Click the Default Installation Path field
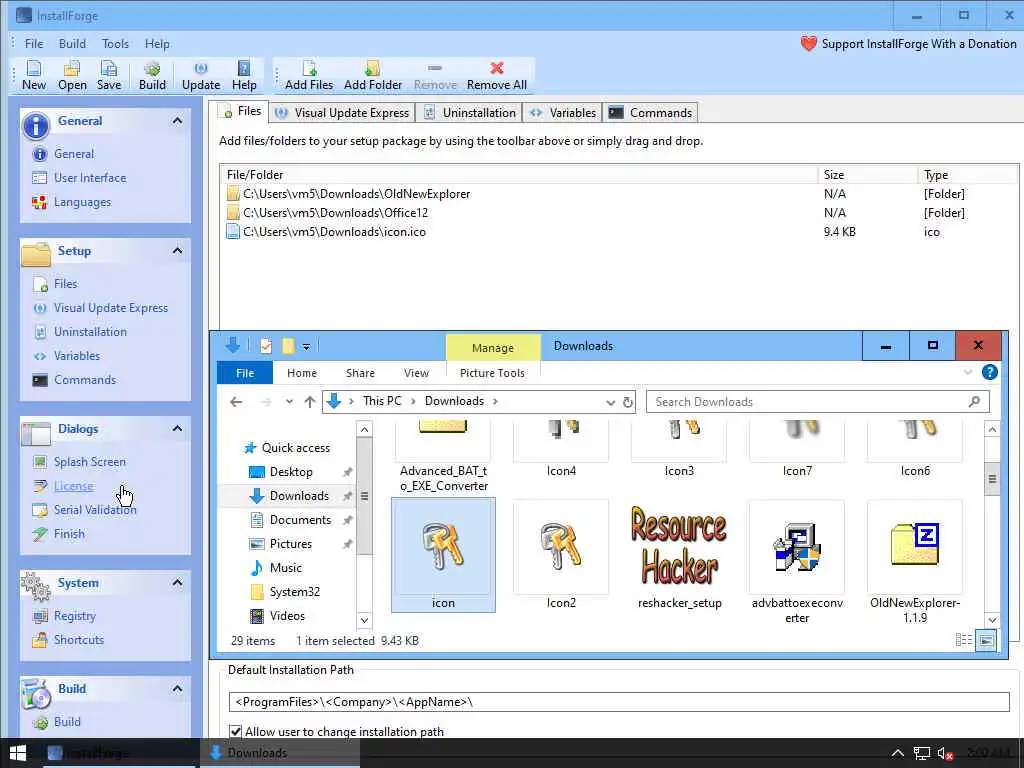 click(619, 702)
